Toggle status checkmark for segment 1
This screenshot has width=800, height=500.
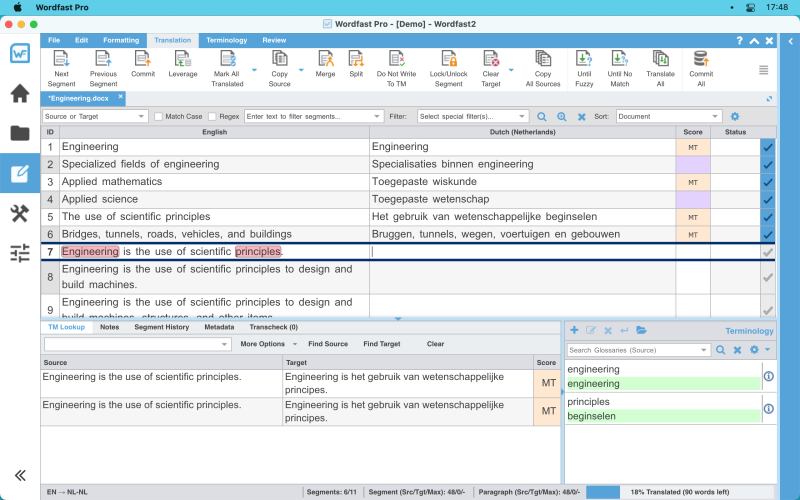[768, 147]
